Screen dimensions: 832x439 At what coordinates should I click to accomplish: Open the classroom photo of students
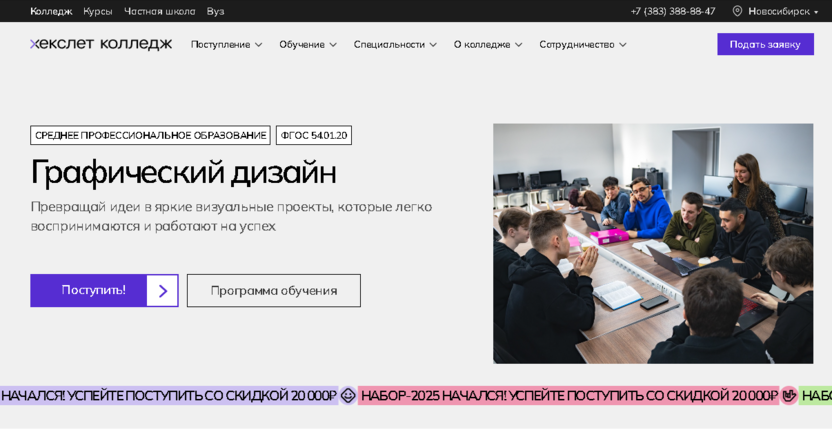pyautogui.click(x=653, y=244)
